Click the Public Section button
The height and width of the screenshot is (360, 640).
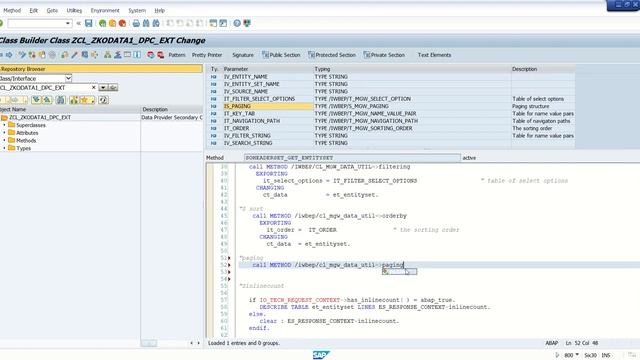pos(281,55)
